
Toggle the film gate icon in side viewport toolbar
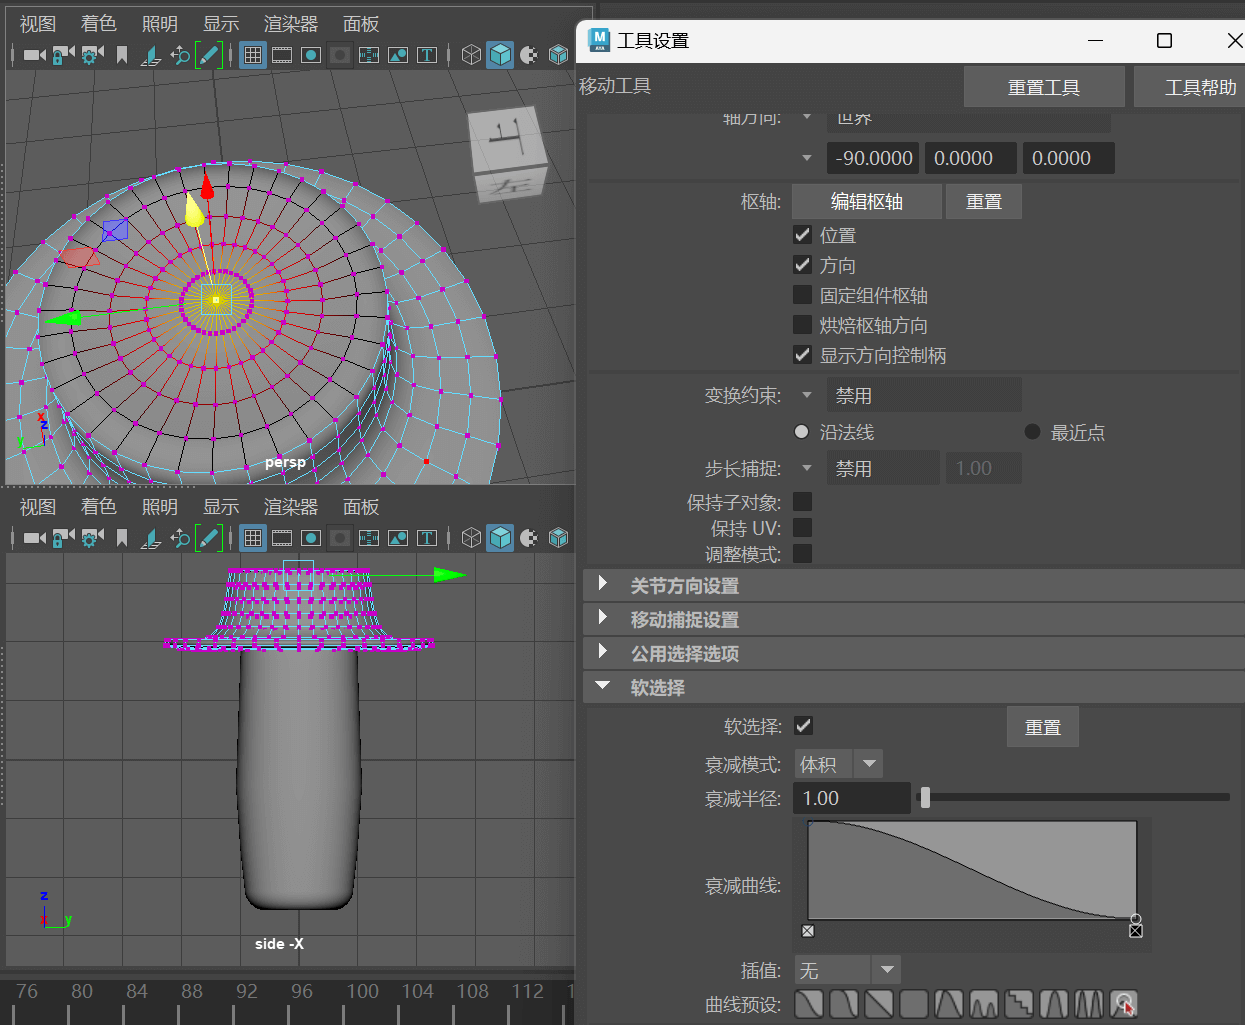coord(282,538)
